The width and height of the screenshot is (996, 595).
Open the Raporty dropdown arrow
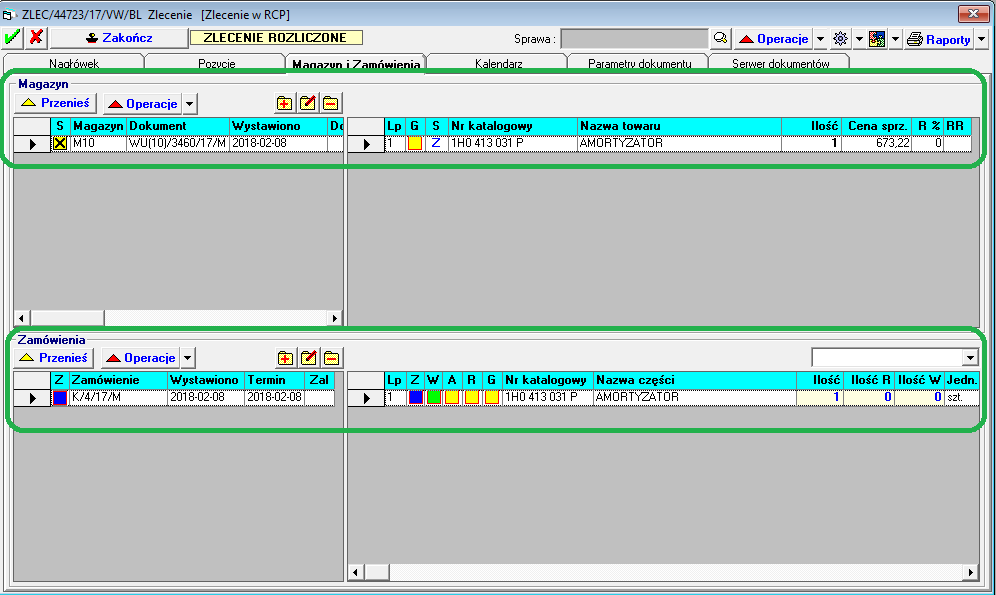[x=981, y=39]
